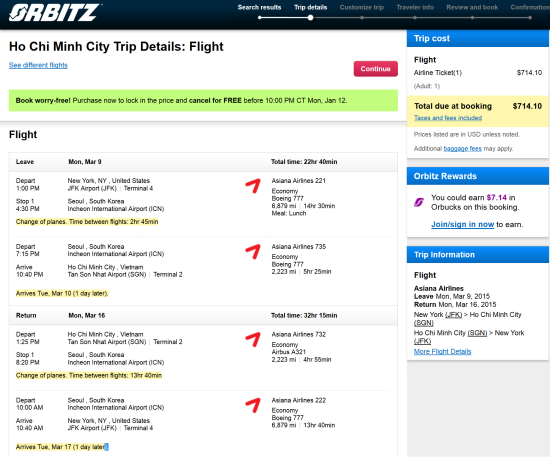Open the Customize trip step
Screen dimensions: 550x457
(362, 7)
